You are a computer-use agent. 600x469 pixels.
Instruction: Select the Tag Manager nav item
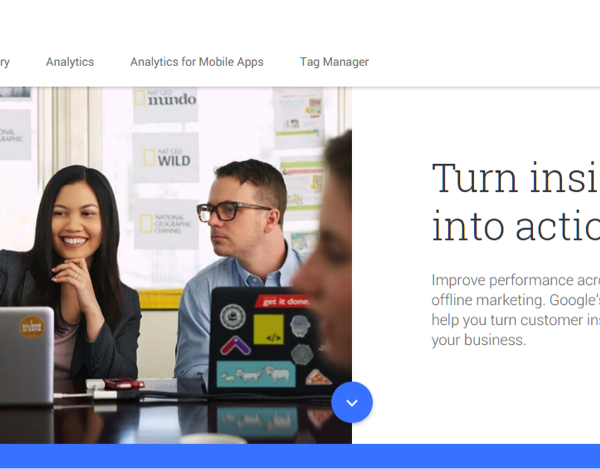pos(334,62)
